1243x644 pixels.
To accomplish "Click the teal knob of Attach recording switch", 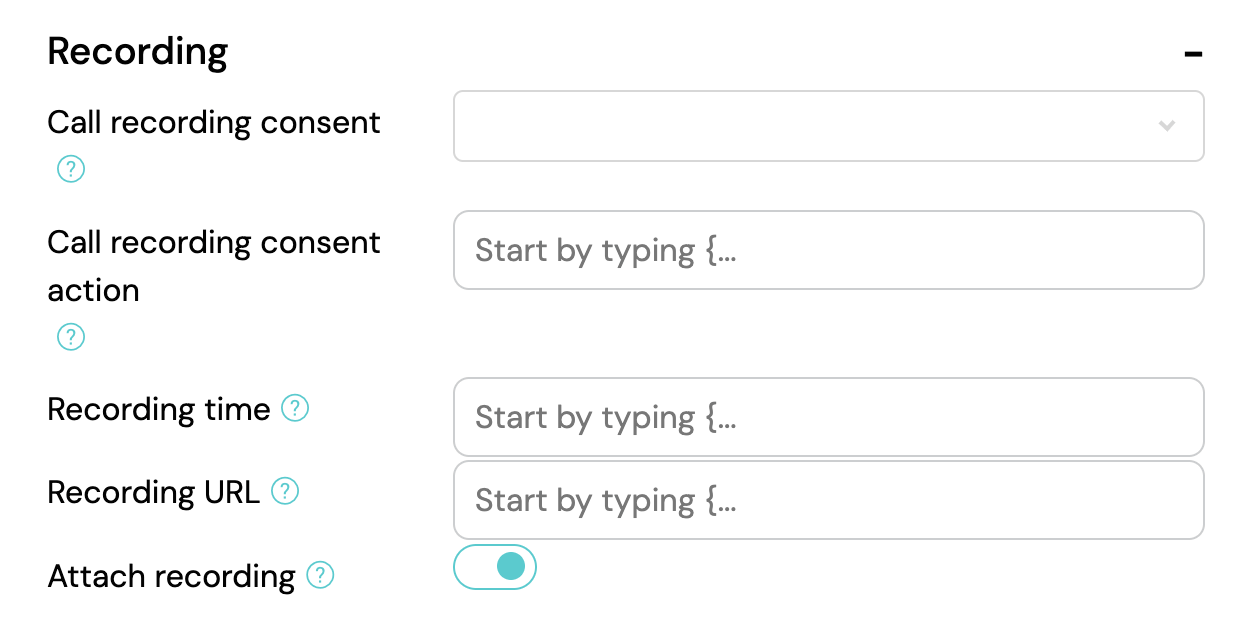I will 510,567.
